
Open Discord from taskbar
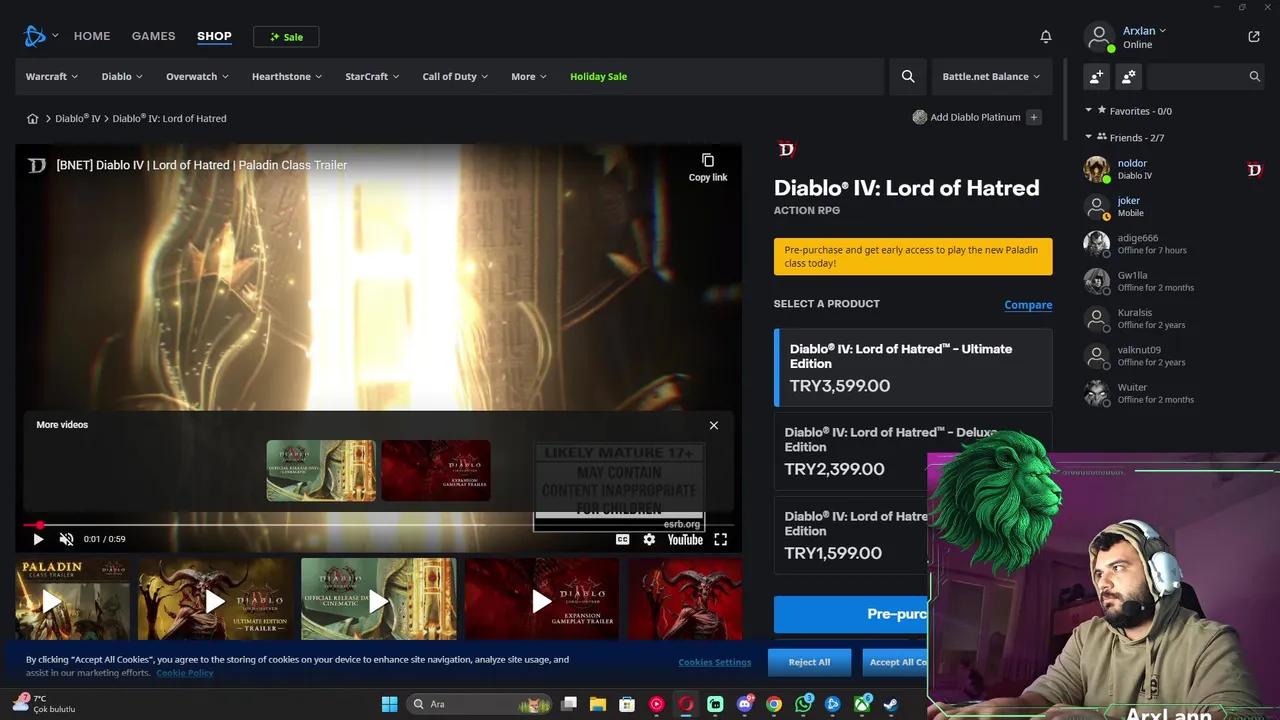[x=744, y=704]
